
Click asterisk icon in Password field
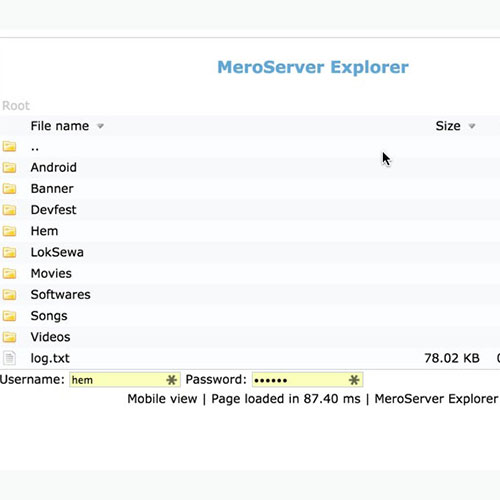pos(354,380)
